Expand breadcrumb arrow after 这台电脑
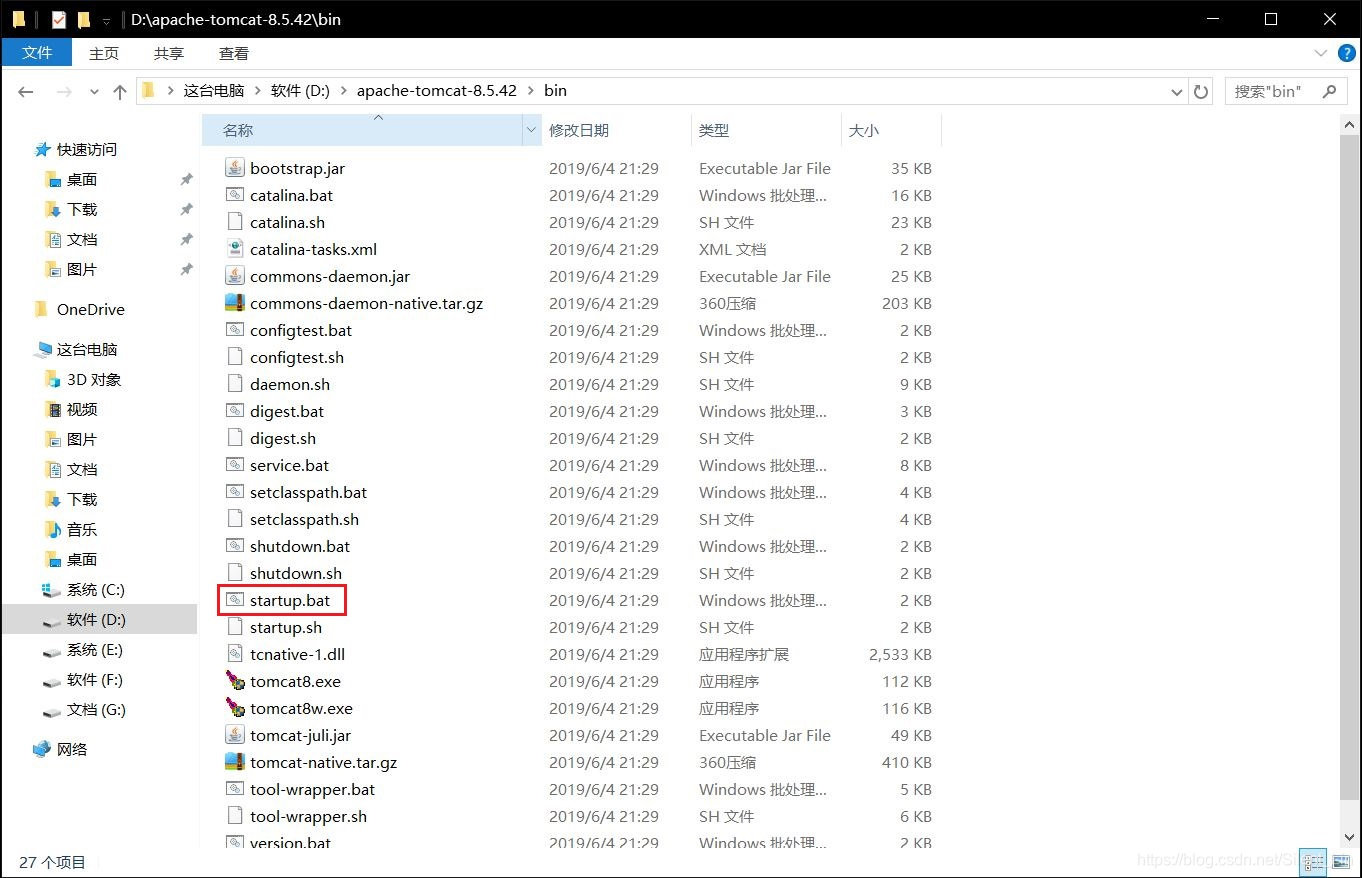This screenshot has height=878, width=1362. pos(258,91)
